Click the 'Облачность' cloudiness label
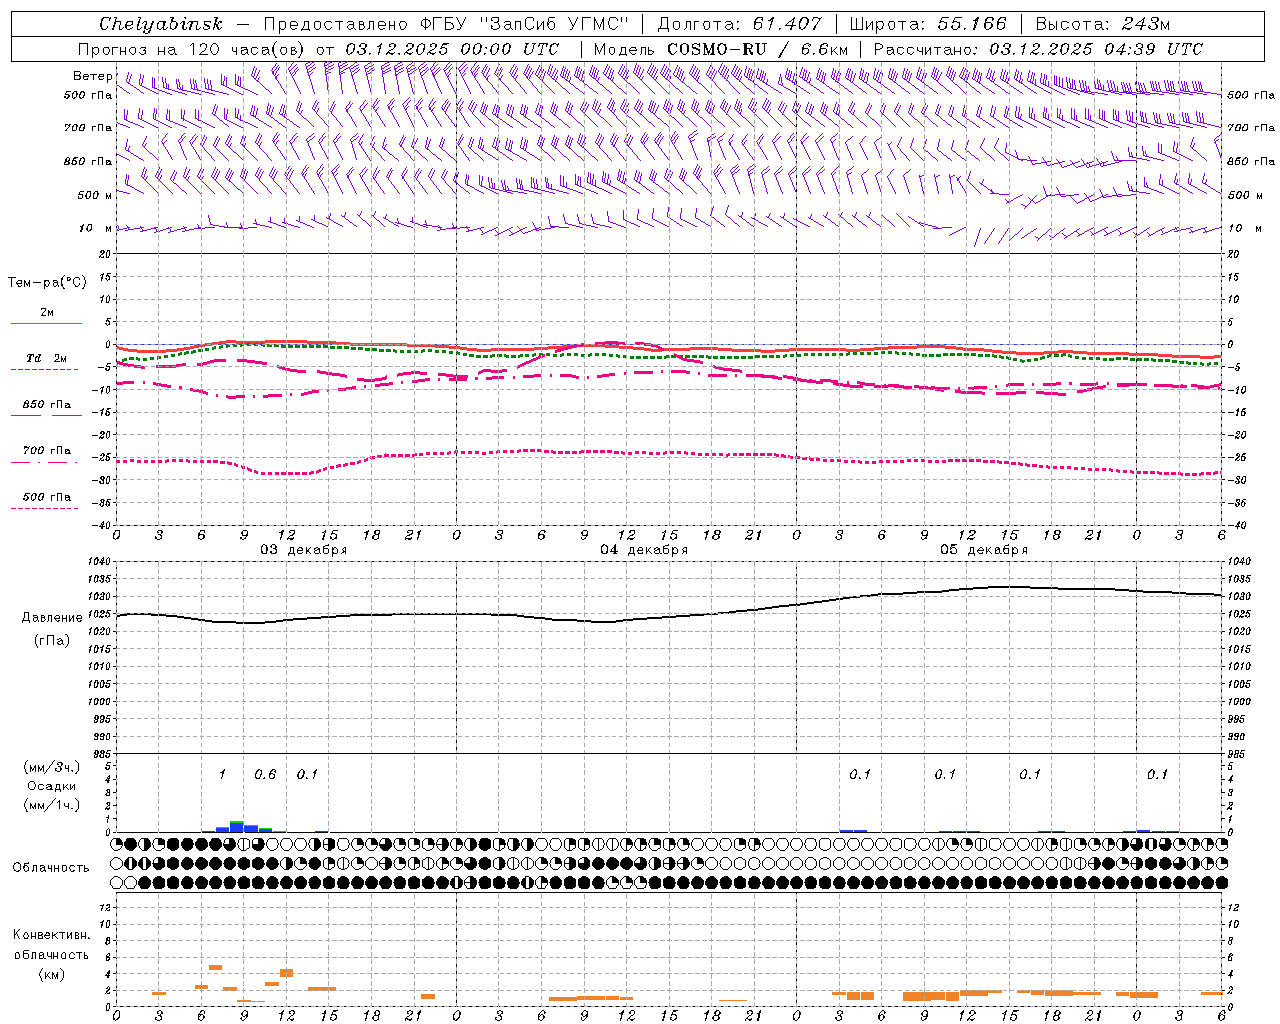The height and width of the screenshot is (1024, 1280). [50, 868]
